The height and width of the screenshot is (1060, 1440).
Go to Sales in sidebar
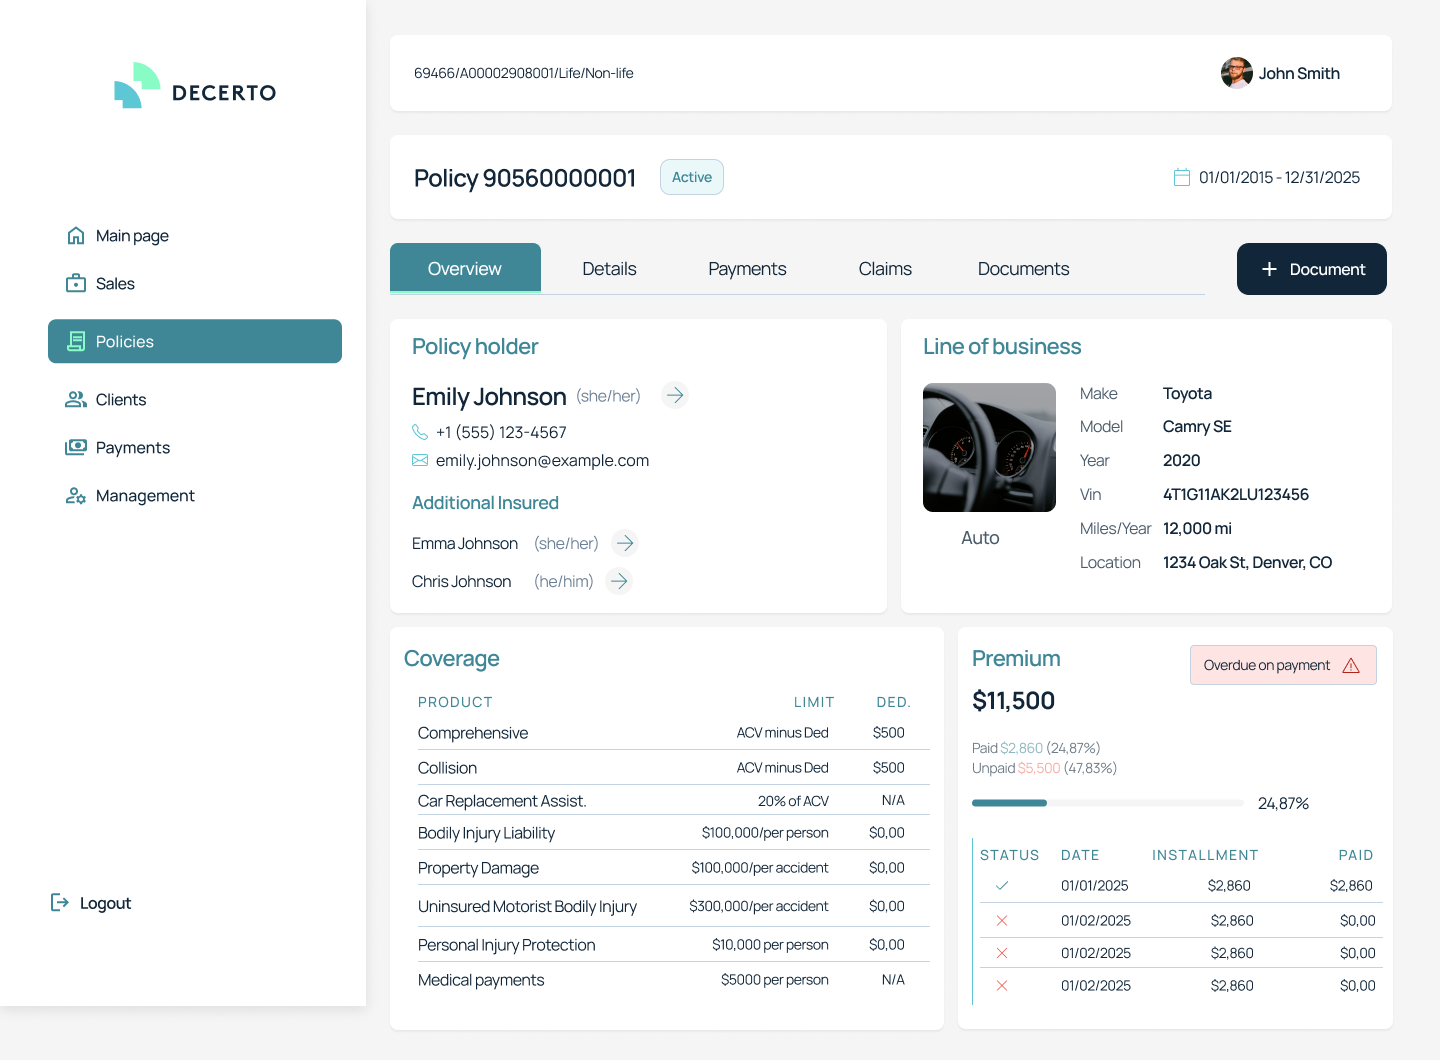coord(100,284)
